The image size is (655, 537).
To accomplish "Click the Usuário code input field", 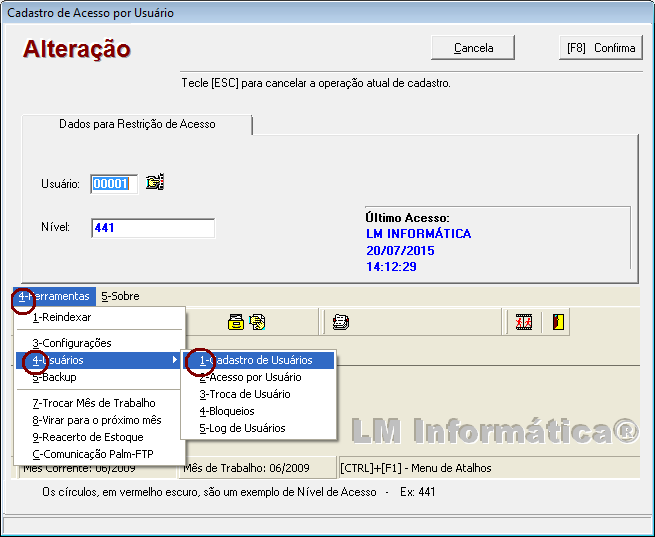I will [113, 183].
